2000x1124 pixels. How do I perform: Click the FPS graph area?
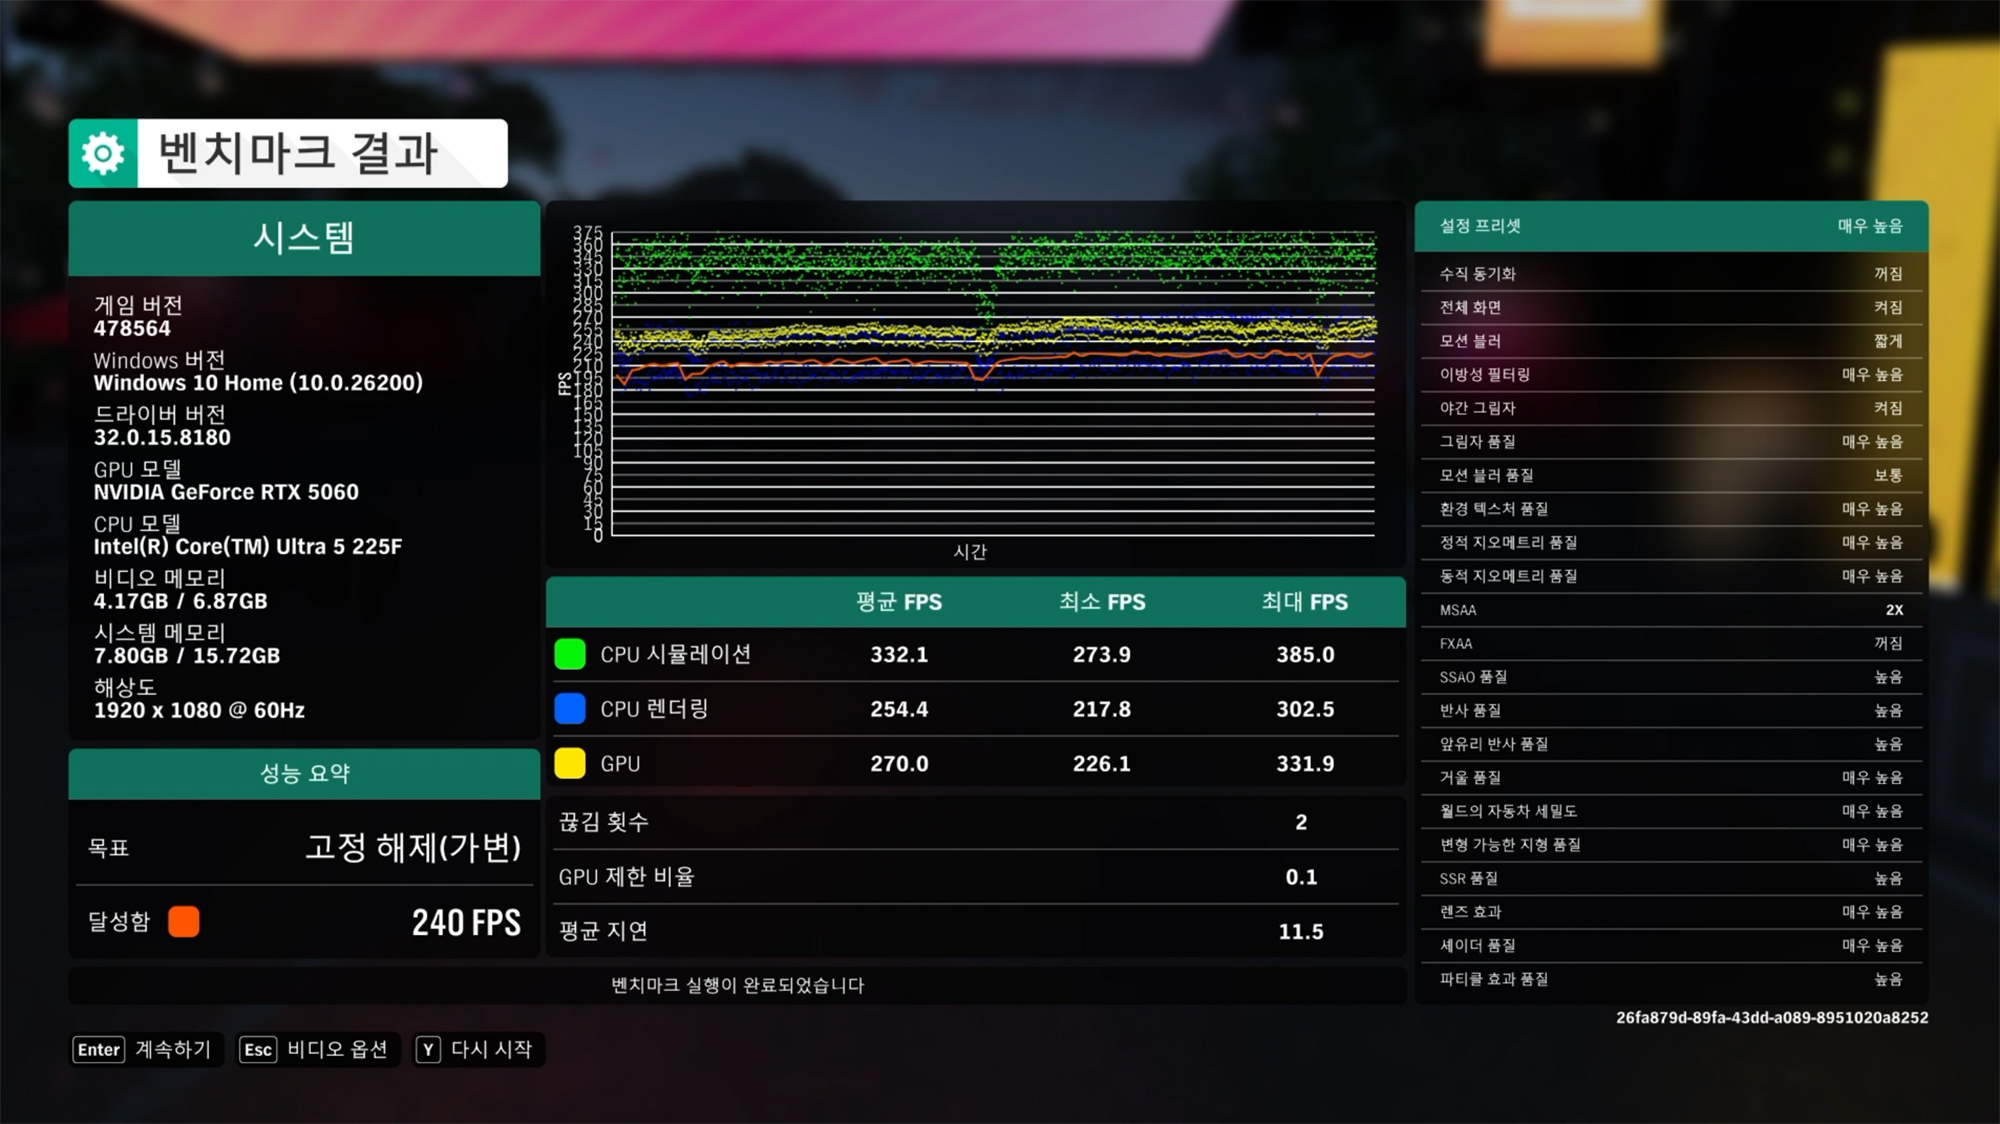pyautogui.click(x=992, y=385)
